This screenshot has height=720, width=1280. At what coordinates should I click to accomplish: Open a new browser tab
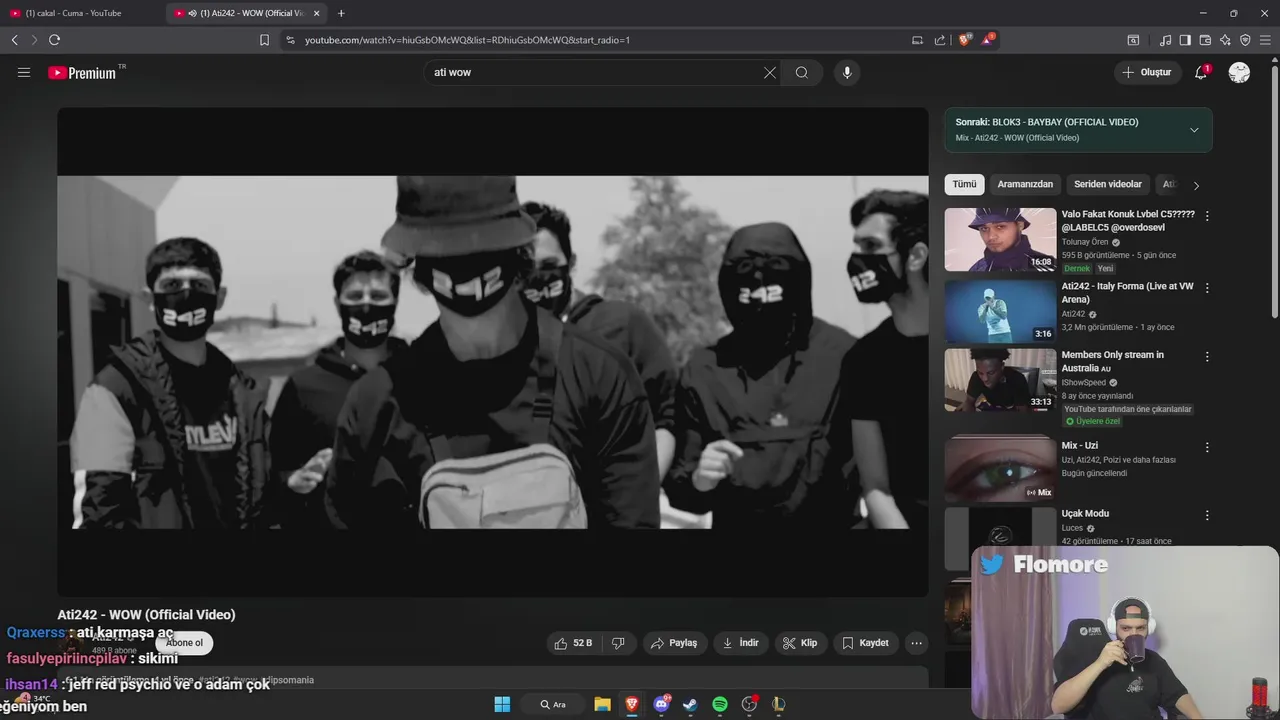[x=341, y=13]
